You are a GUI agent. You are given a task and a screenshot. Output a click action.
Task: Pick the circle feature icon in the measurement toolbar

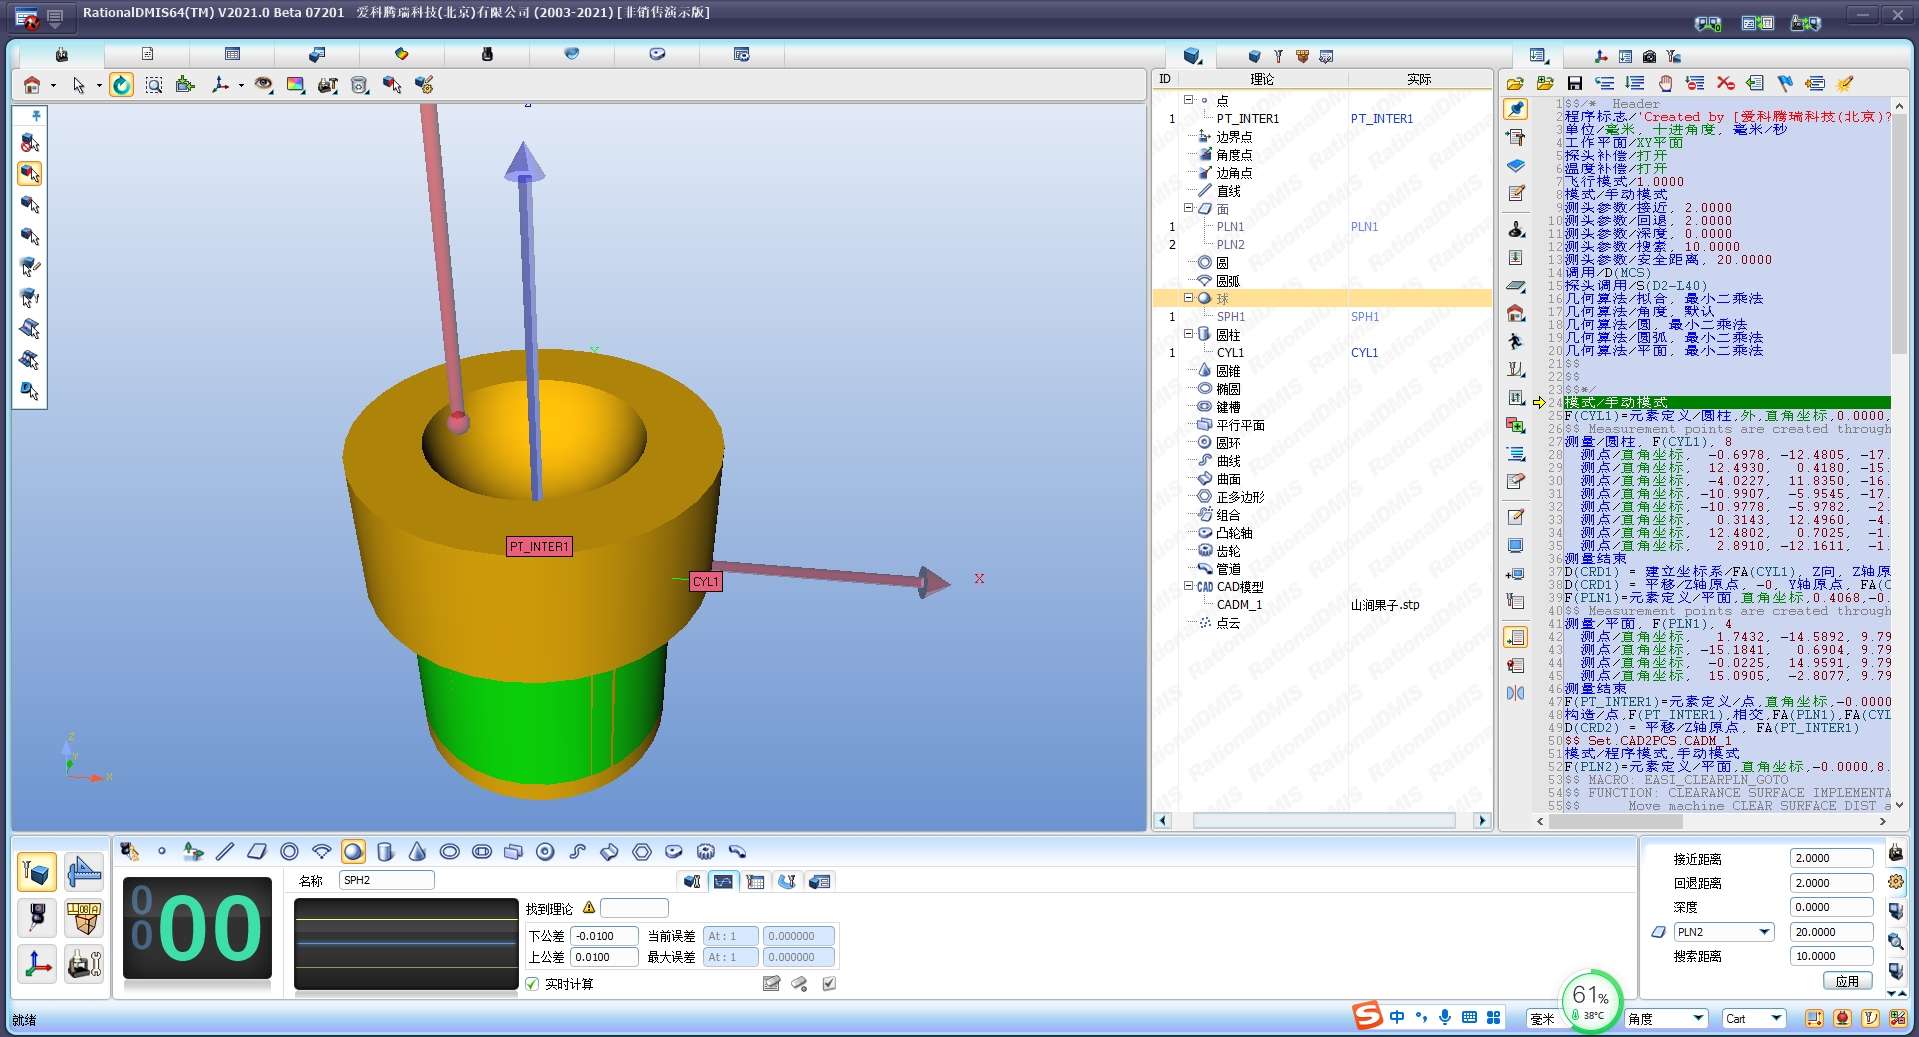pyautogui.click(x=289, y=852)
